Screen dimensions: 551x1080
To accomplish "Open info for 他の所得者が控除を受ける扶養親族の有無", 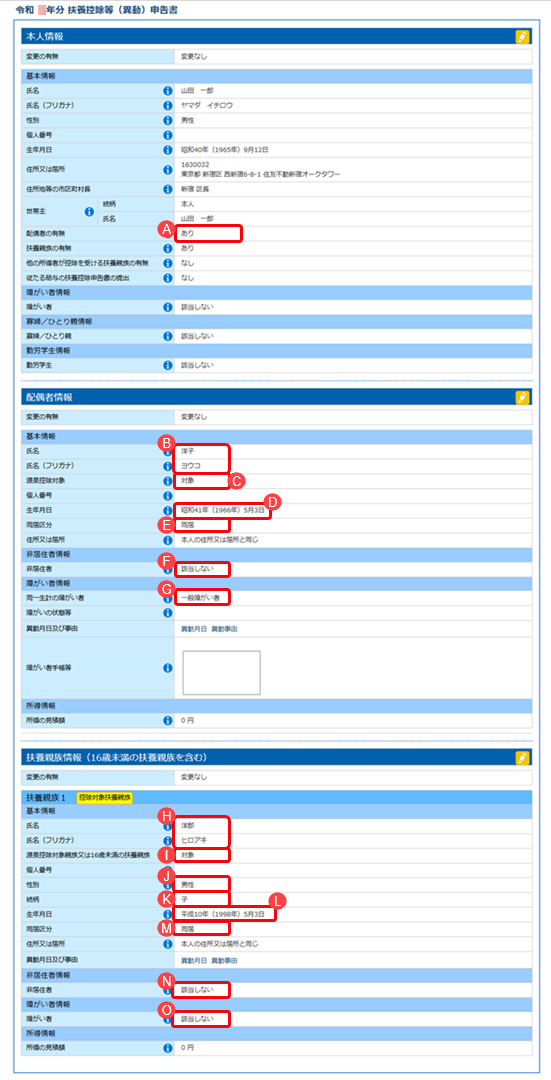I will click(167, 262).
